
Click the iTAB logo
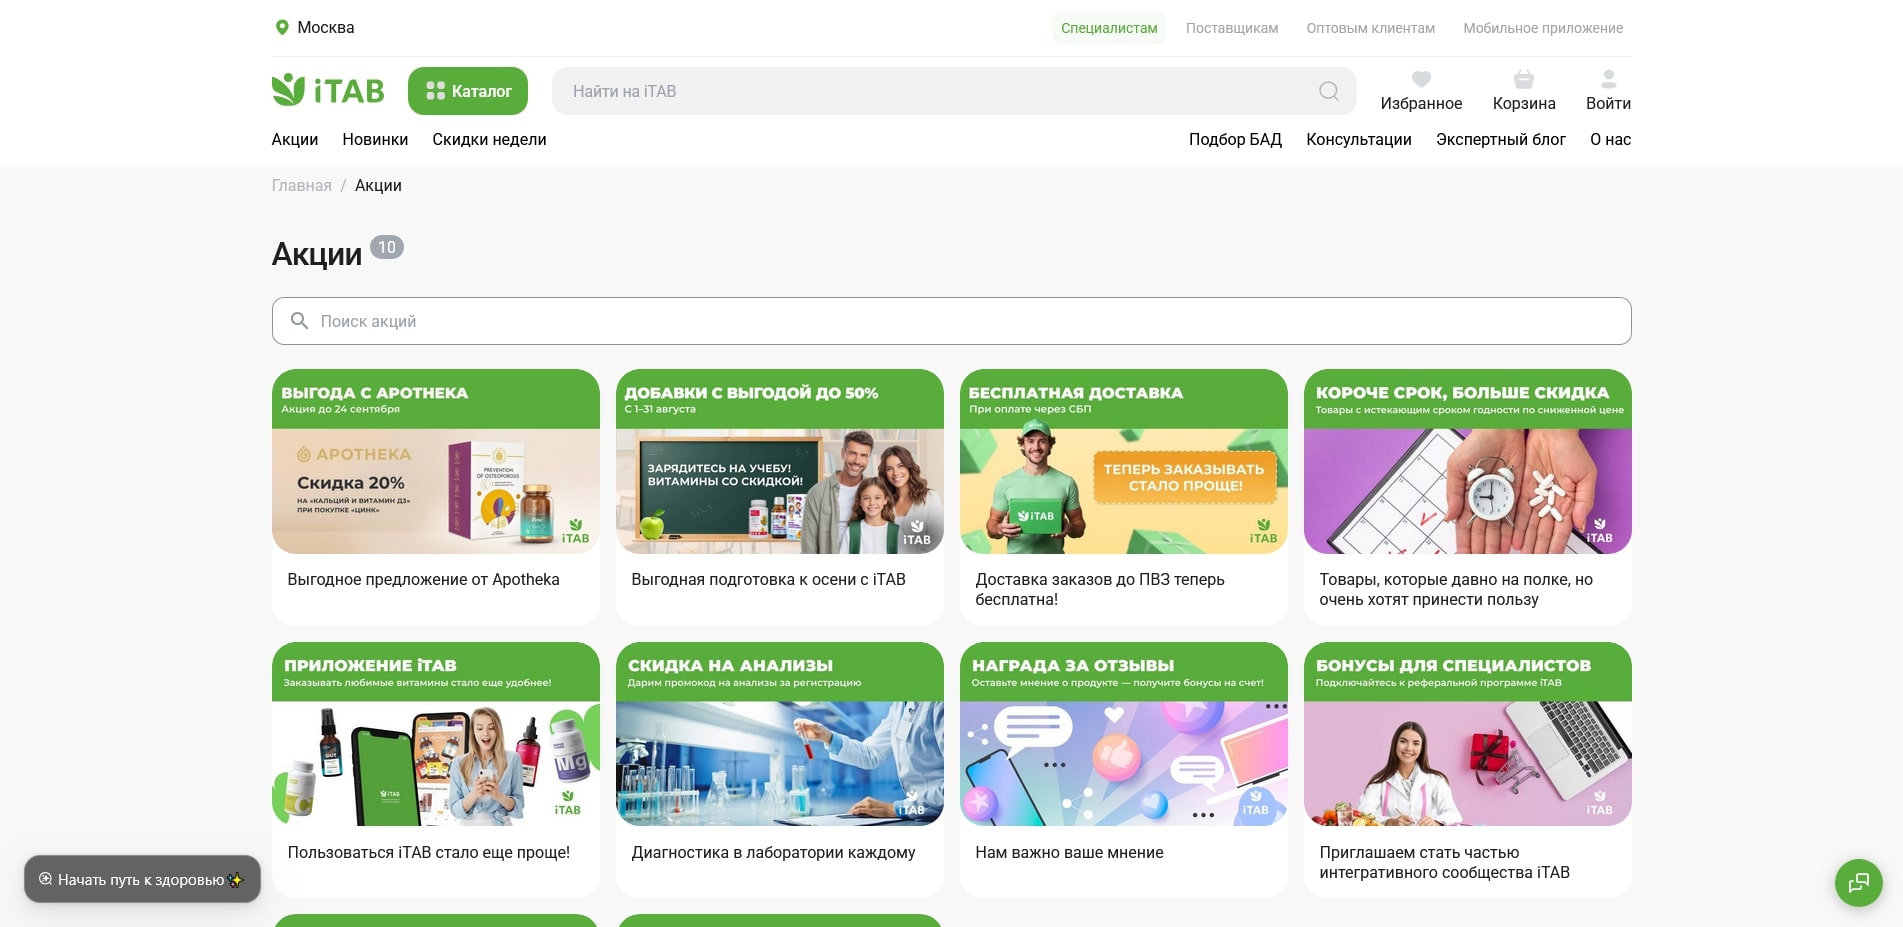328,91
